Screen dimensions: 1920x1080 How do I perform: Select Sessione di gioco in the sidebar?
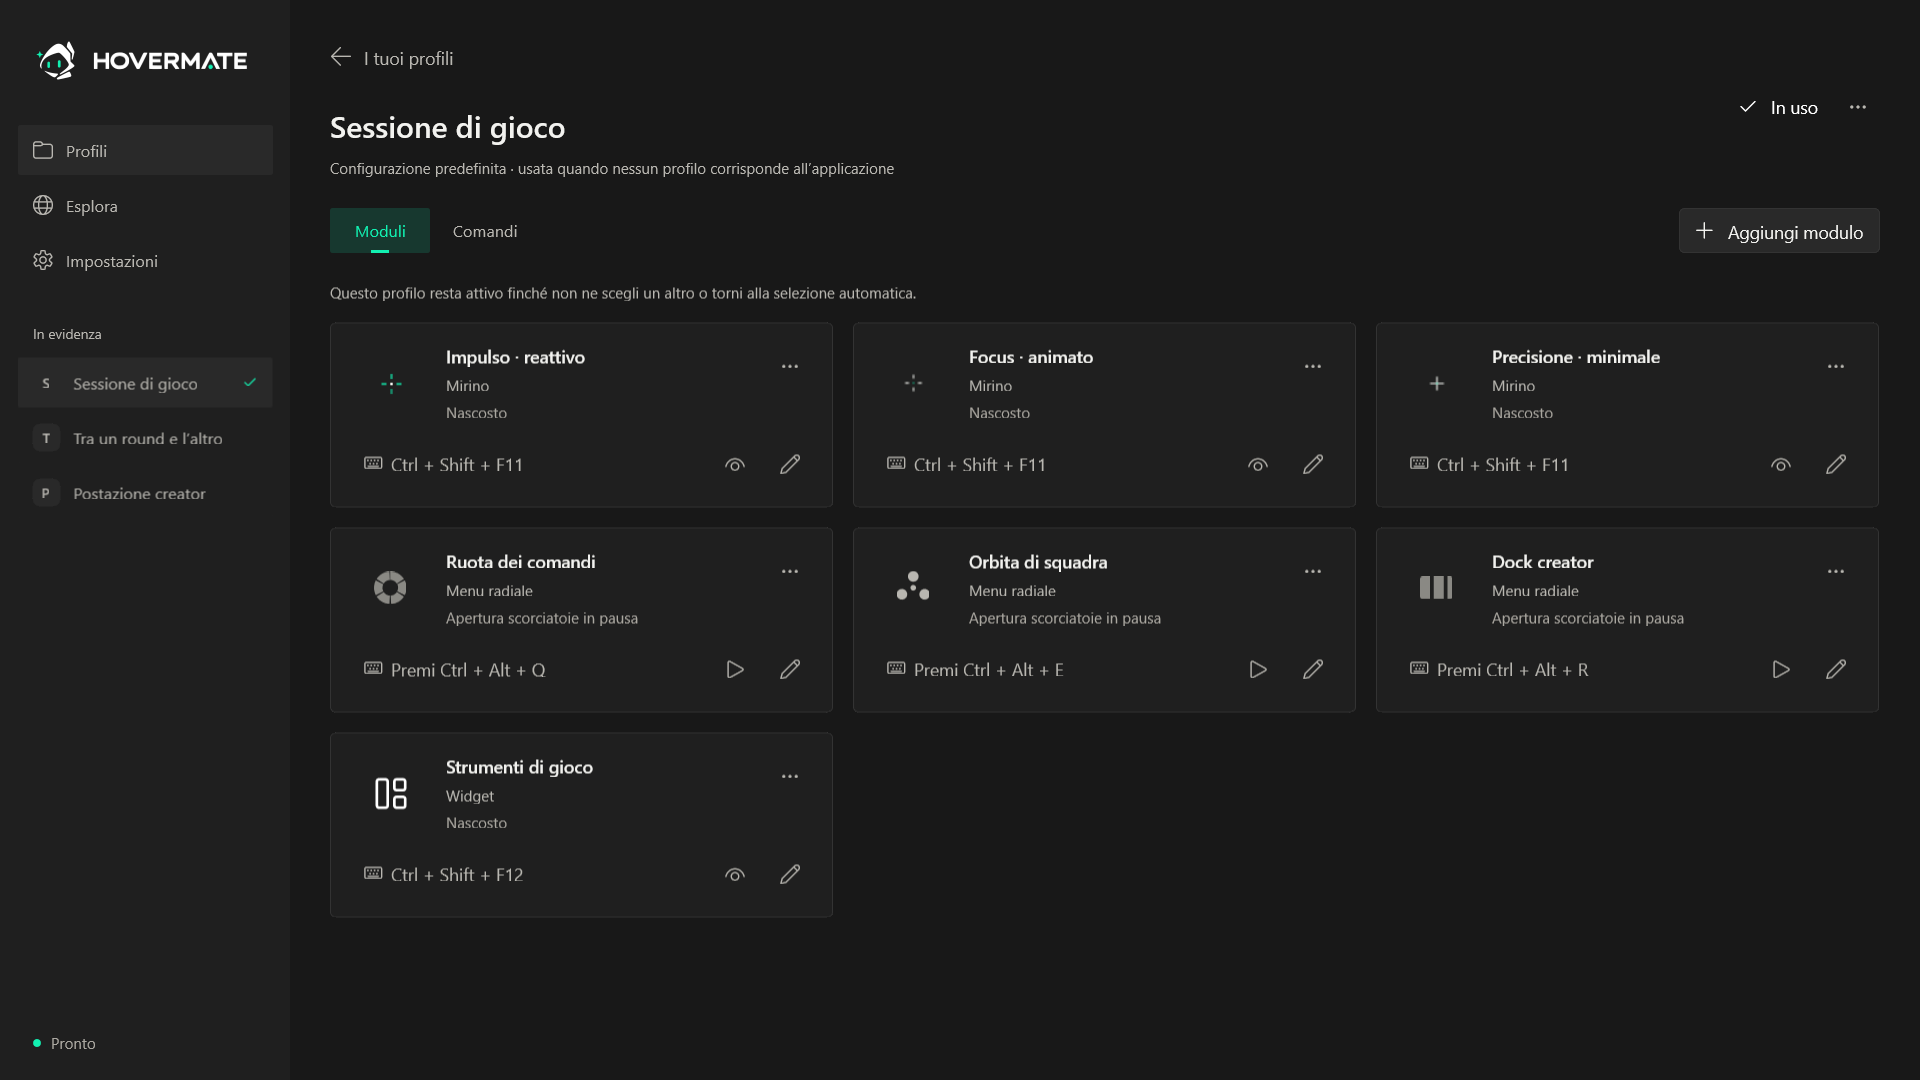[145, 383]
